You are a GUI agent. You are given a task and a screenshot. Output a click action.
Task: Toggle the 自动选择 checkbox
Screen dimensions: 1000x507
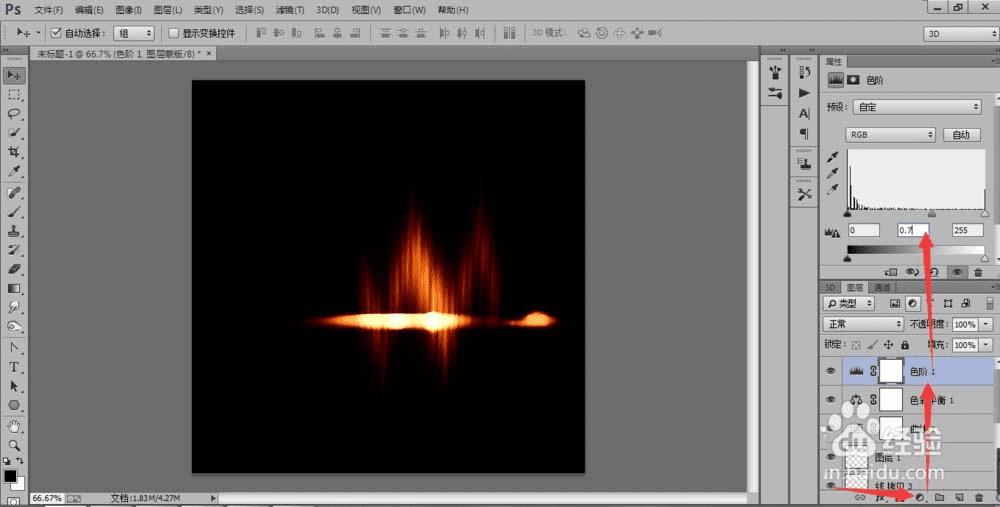pyautogui.click(x=56, y=33)
